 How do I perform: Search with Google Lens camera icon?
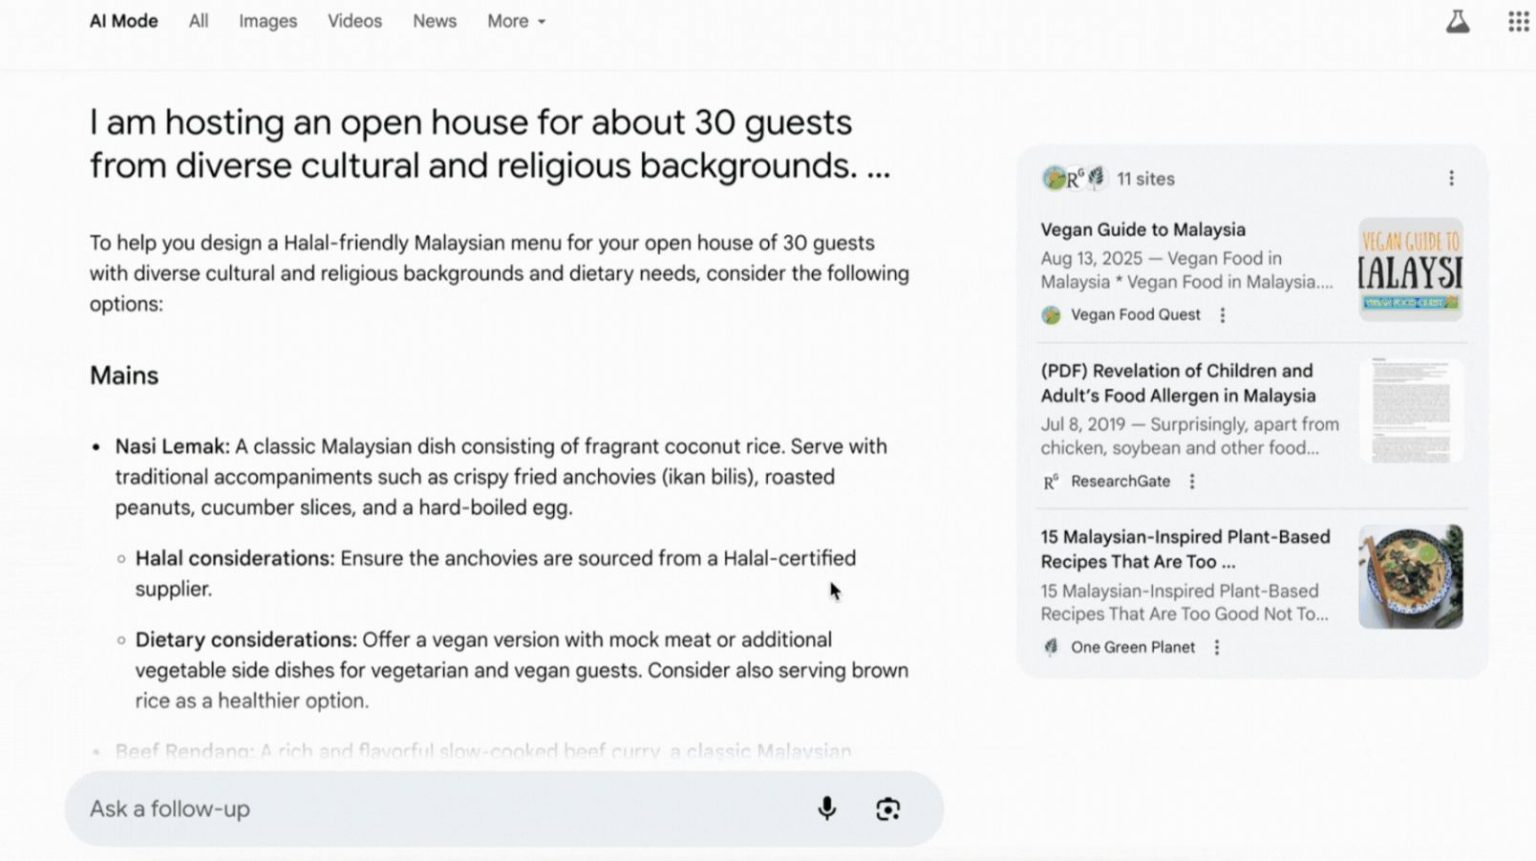pos(887,808)
